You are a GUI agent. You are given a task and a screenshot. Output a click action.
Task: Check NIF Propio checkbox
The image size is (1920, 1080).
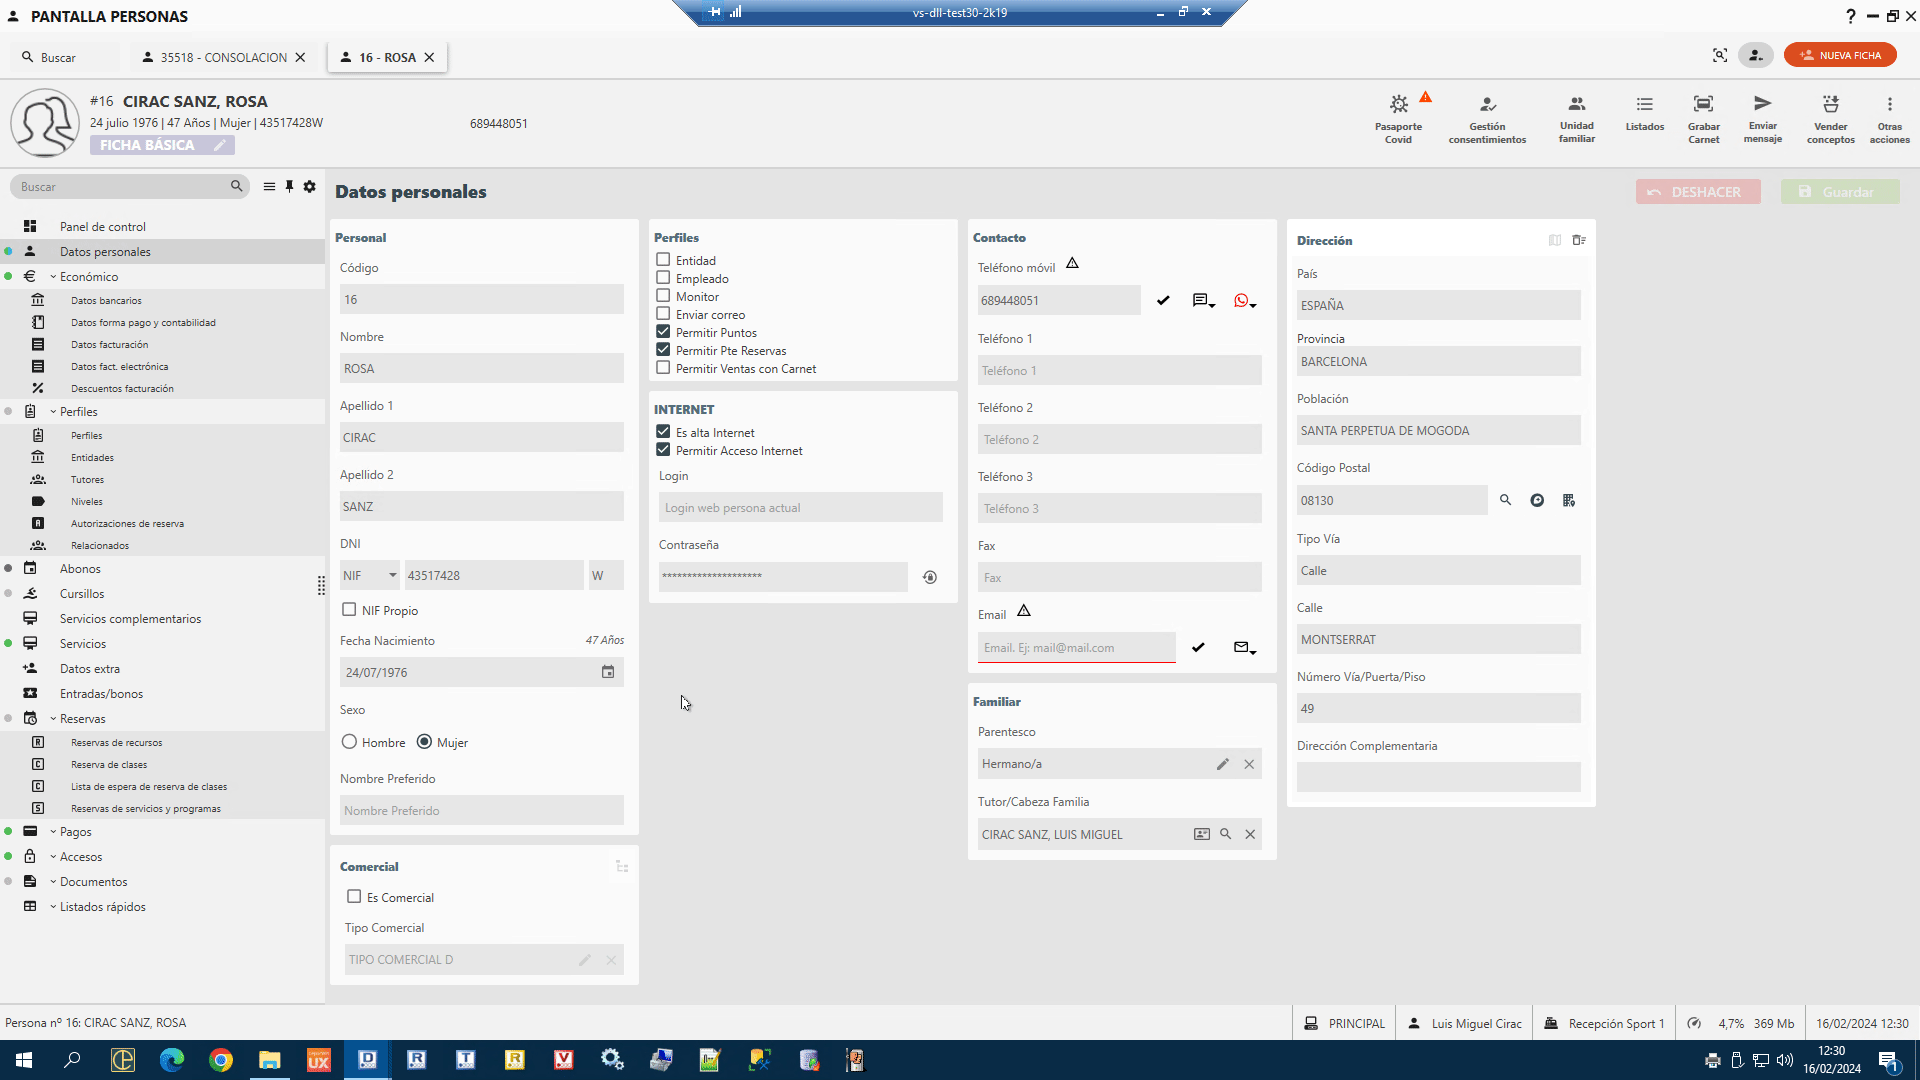349,610
